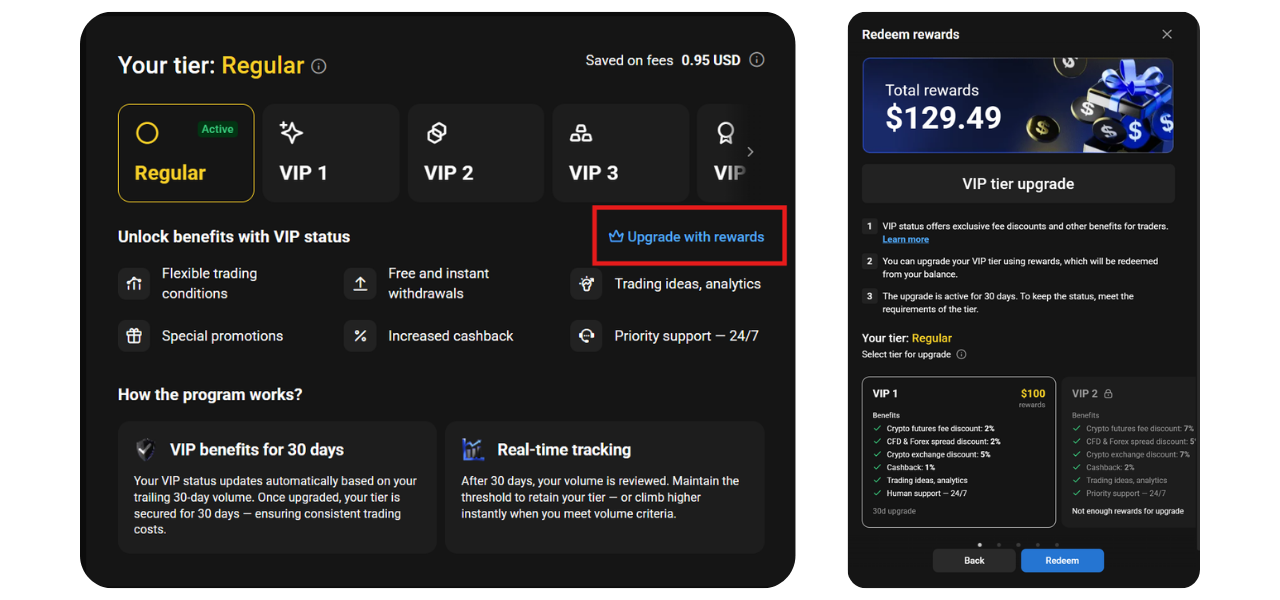Click 'How the program works?' heading
Viewport: 1280px width, 600px height.
[x=210, y=395]
